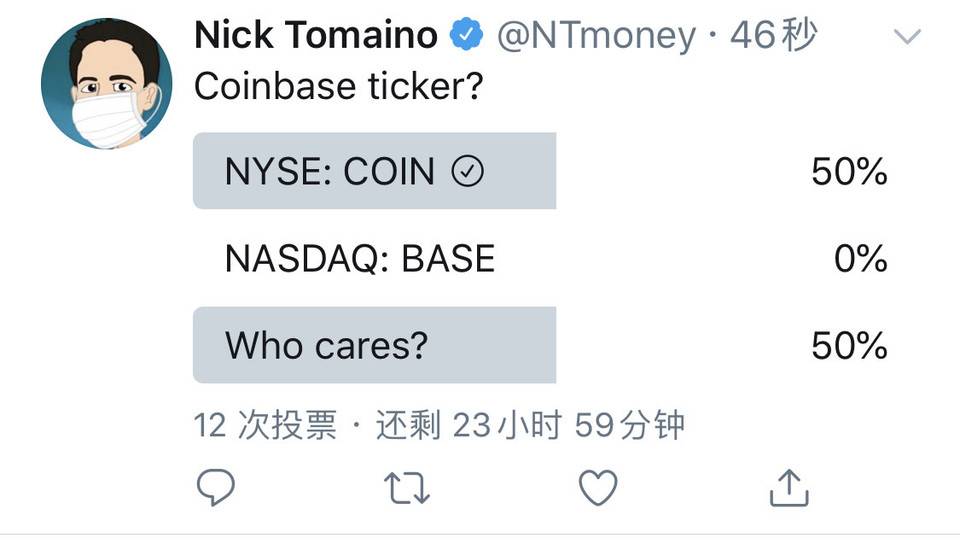Click the 12 次投票 vote count
The width and height of the screenshot is (960, 544).
(265, 426)
